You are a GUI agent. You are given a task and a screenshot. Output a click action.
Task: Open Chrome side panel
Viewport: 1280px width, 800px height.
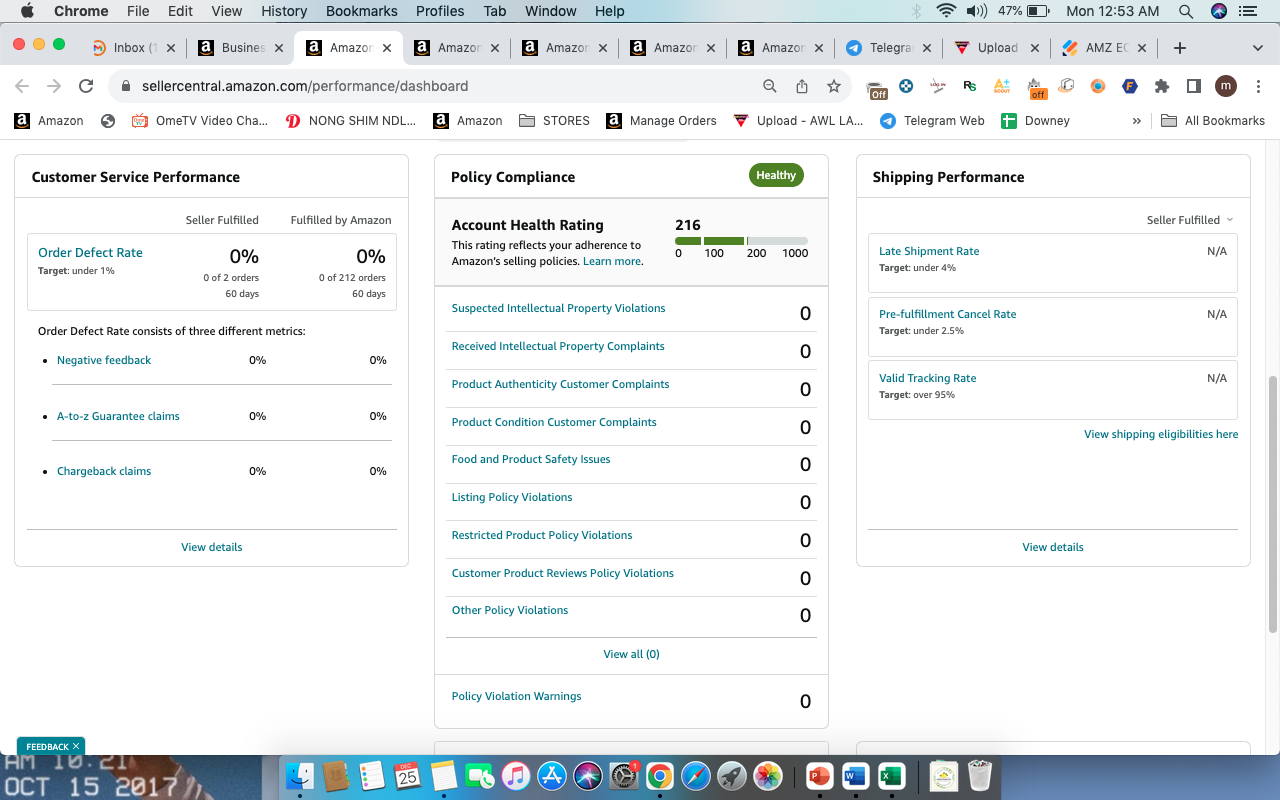1193,86
